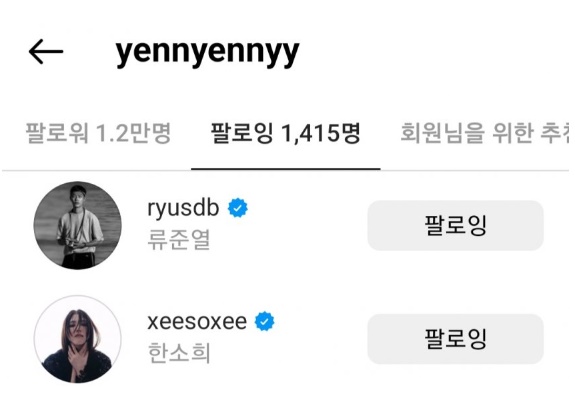This screenshot has width=575, height=401.
Task: Switch to the 팔로워 1.2만명 tab
Action: [x=98, y=133]
